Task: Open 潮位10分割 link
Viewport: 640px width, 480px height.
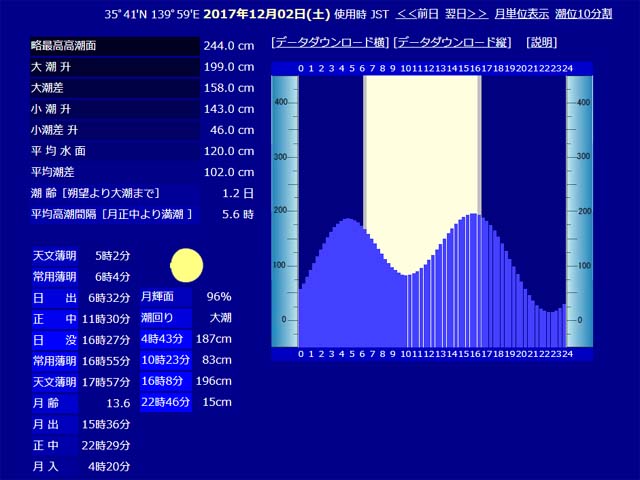Action: [584, 14]
